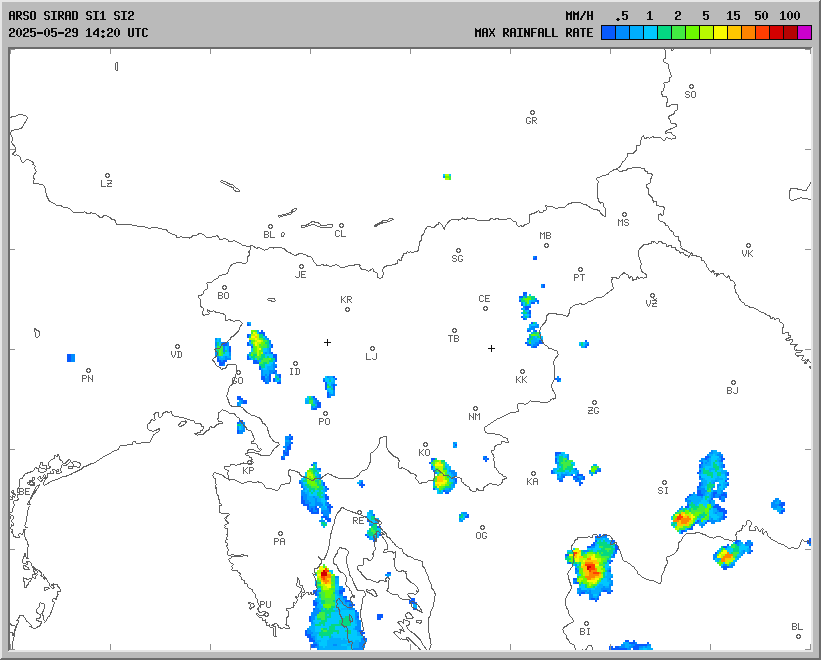Click the red storm core northeast of PU
The width and height of the screenshot is (821, 660).
(x=324, y=576)
